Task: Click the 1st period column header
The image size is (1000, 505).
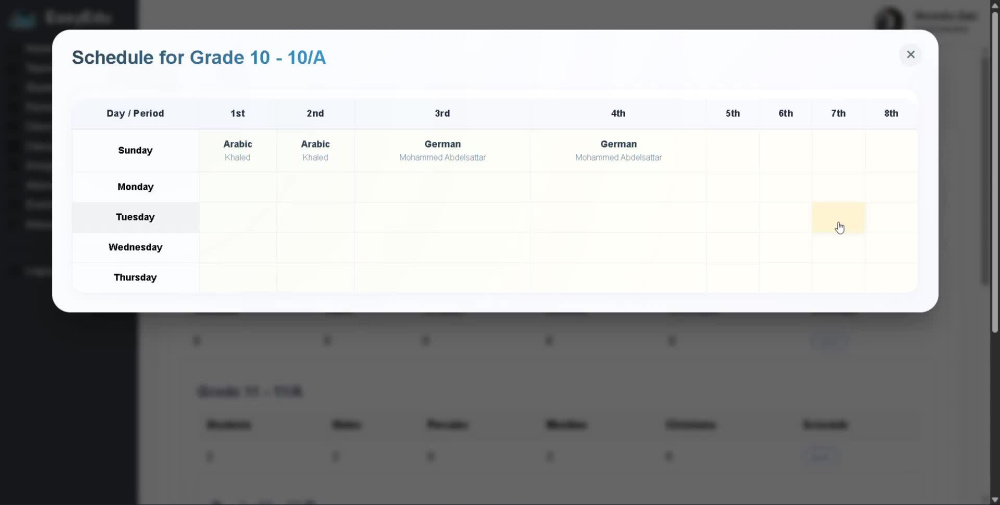Action: pos(237,113)
